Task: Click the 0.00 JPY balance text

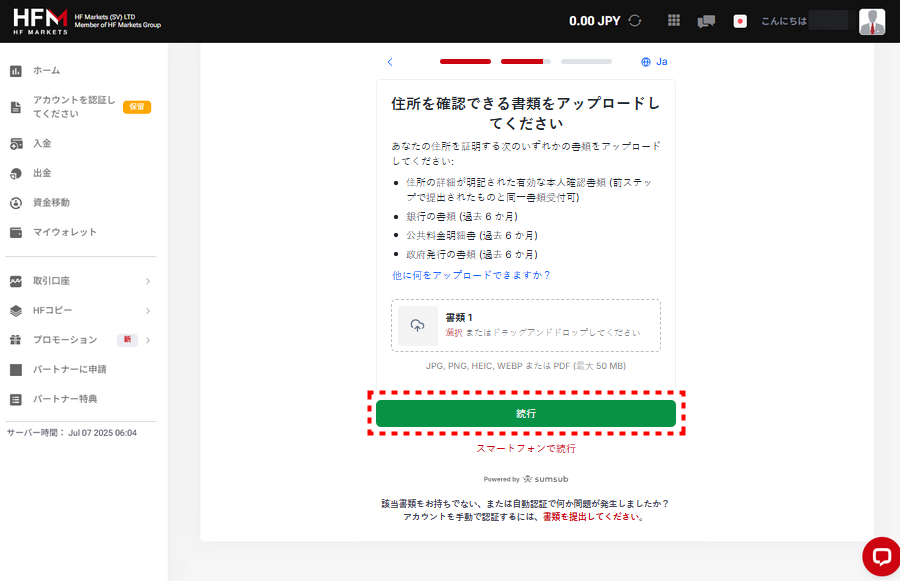Action: pyautogui.click(x=595, y=21)
